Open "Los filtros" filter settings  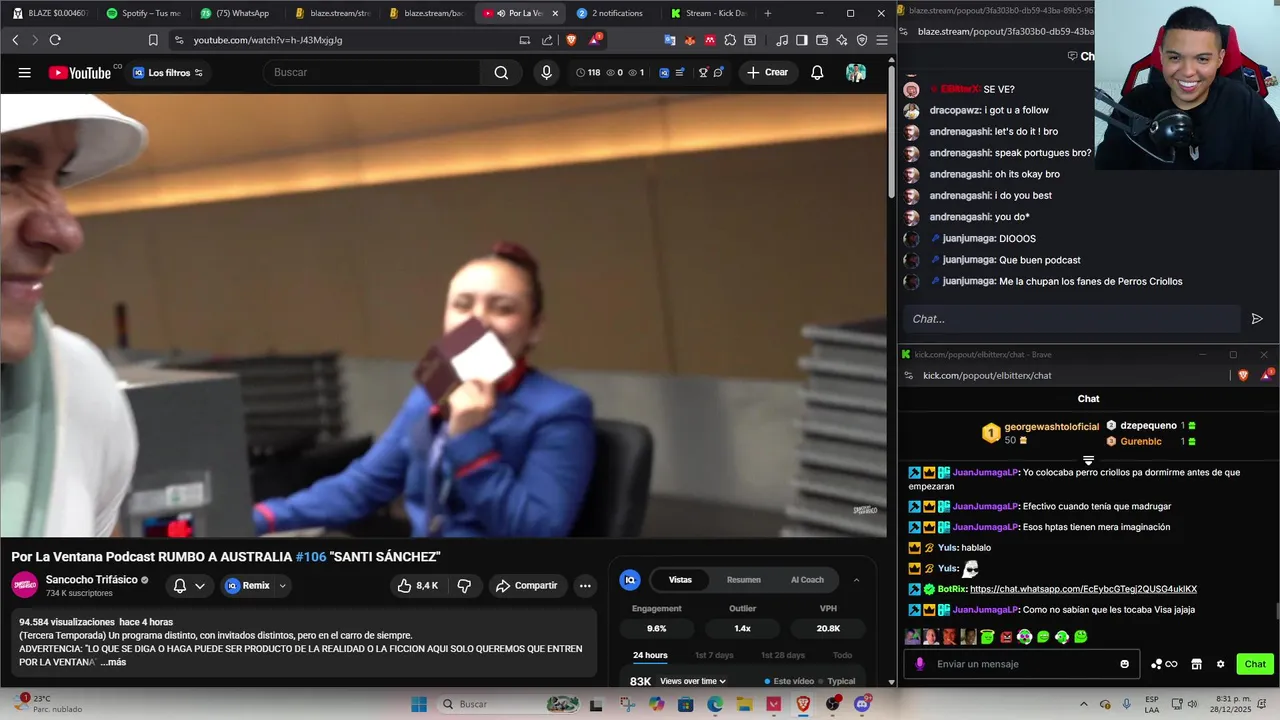point(167,72)
